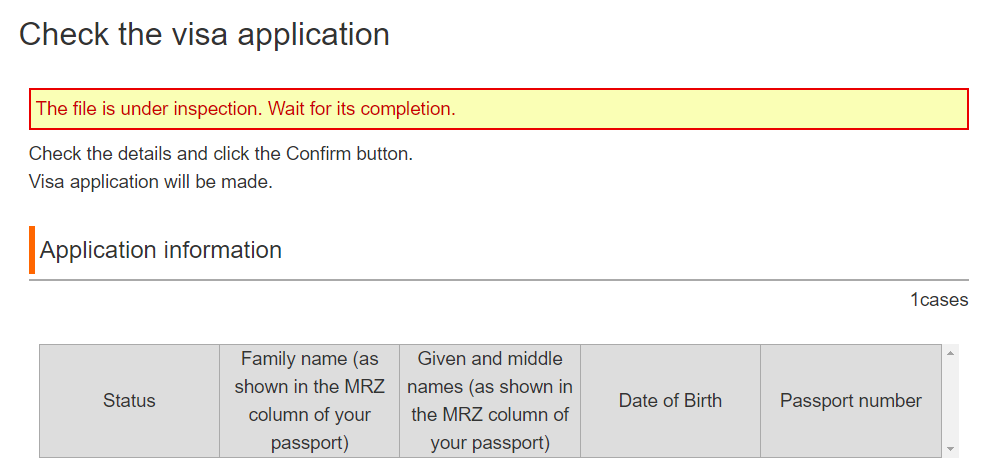The image size is (990, 458).
Task: Click the table scrollbar up arrow
Action: [950, 353]
